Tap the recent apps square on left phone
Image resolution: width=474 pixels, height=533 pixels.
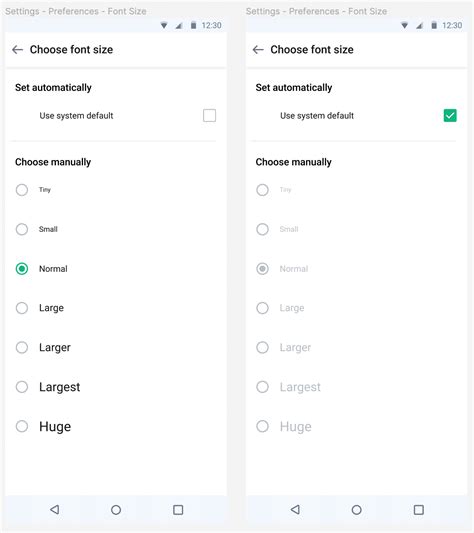(x=178, y=510)
